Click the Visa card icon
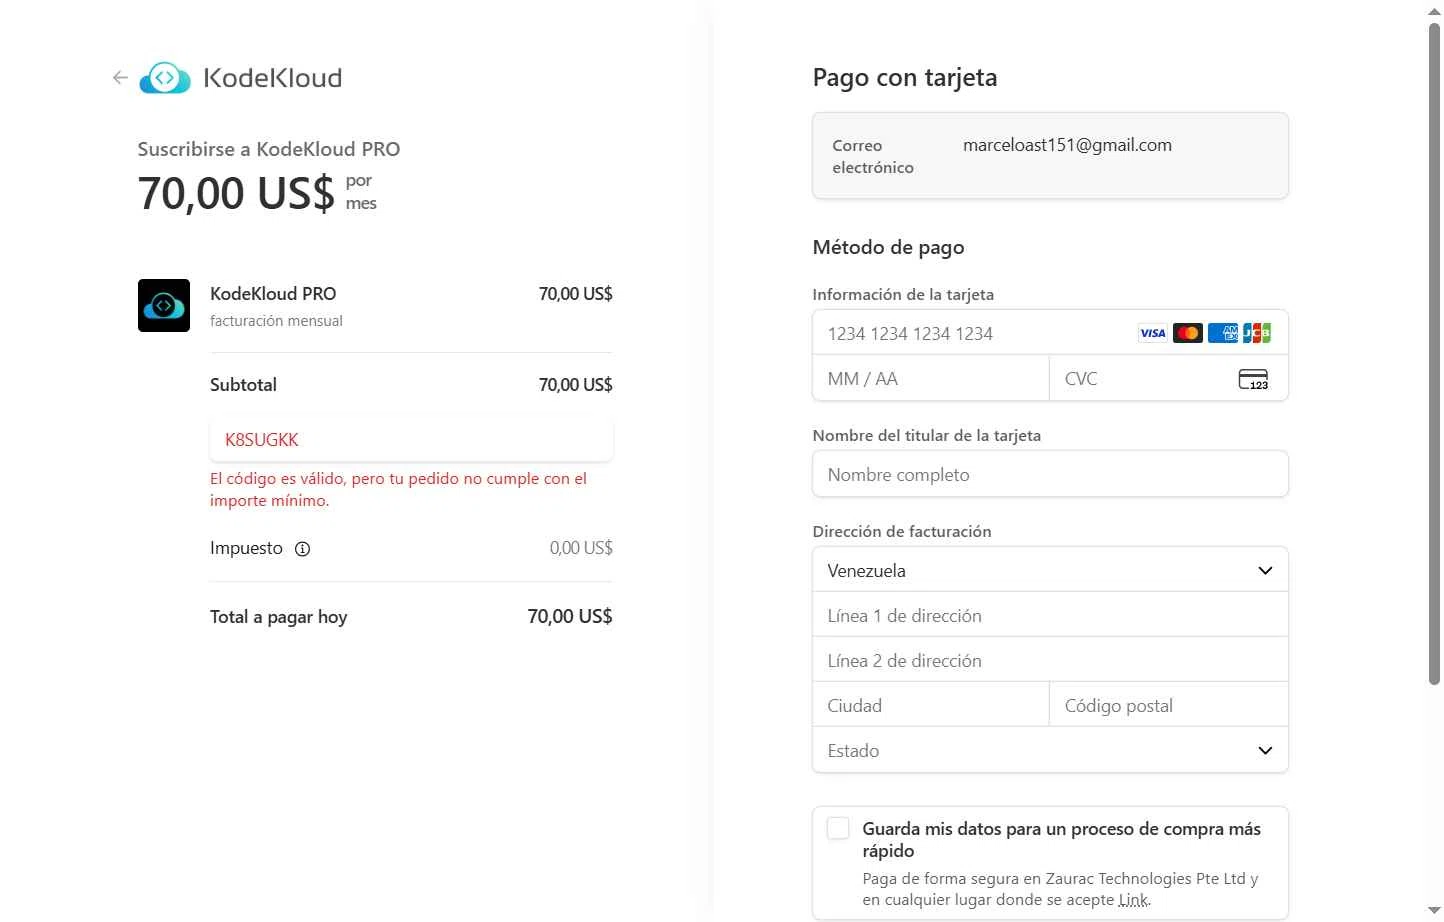Image resolution: width=1444 pixels, height=922 pixels. click(1152, 333)
